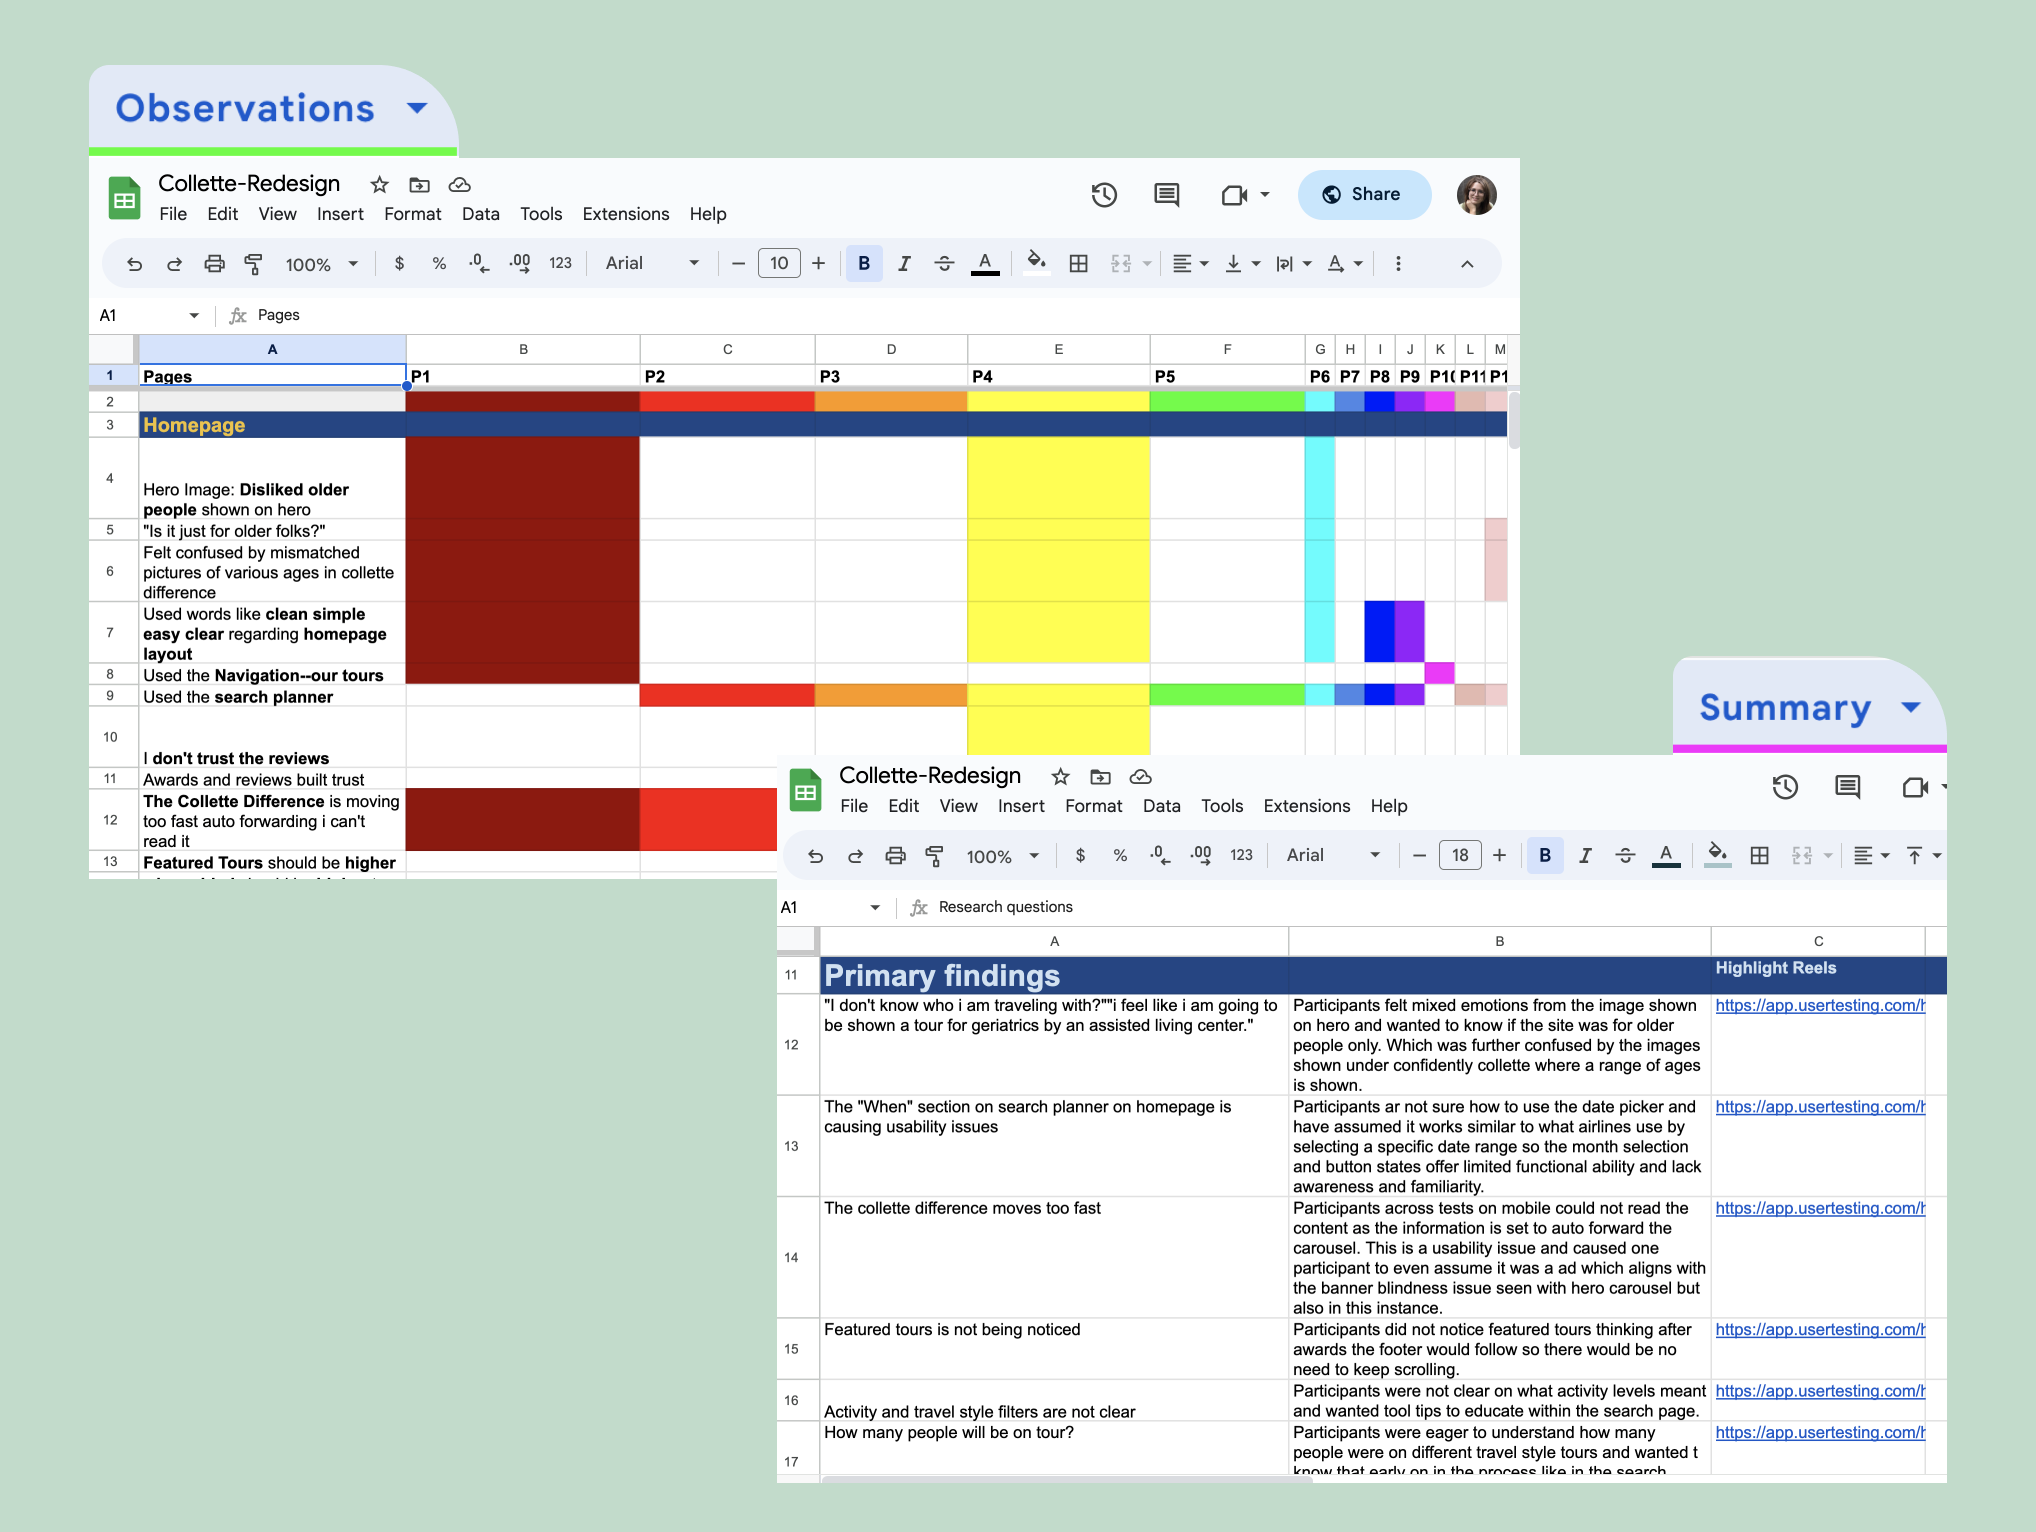
Task: Toggle italic in Summary sheet toolbar
Action: pos(1585,855)
